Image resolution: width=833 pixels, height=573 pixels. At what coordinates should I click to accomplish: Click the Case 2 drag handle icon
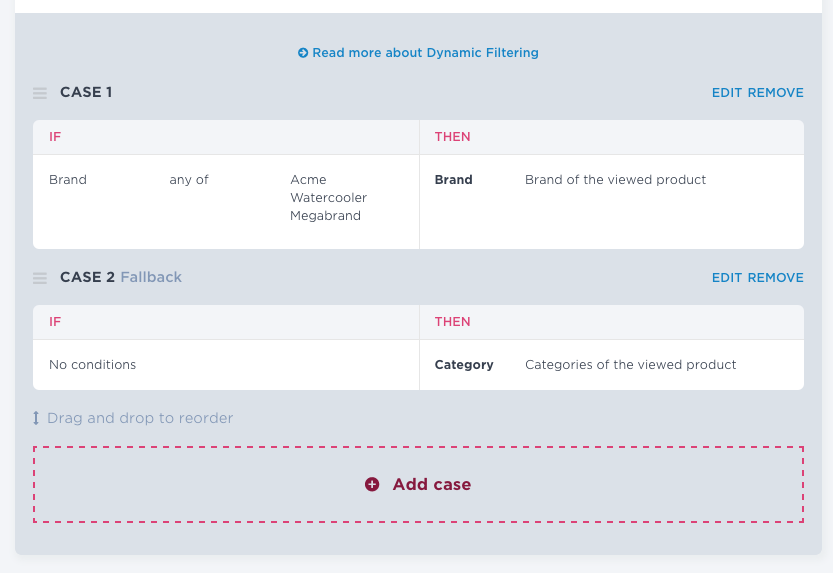[x=40, y=278]
